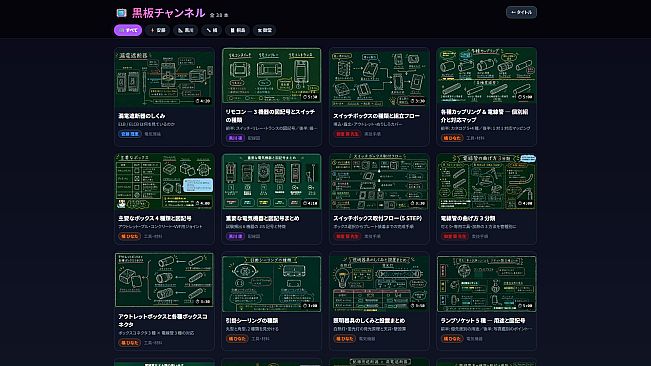Viewport: 651px width, 366px height.
Task: Click red tag badge under 電線管の曲げ方3分類
Action: pos(454,236)
